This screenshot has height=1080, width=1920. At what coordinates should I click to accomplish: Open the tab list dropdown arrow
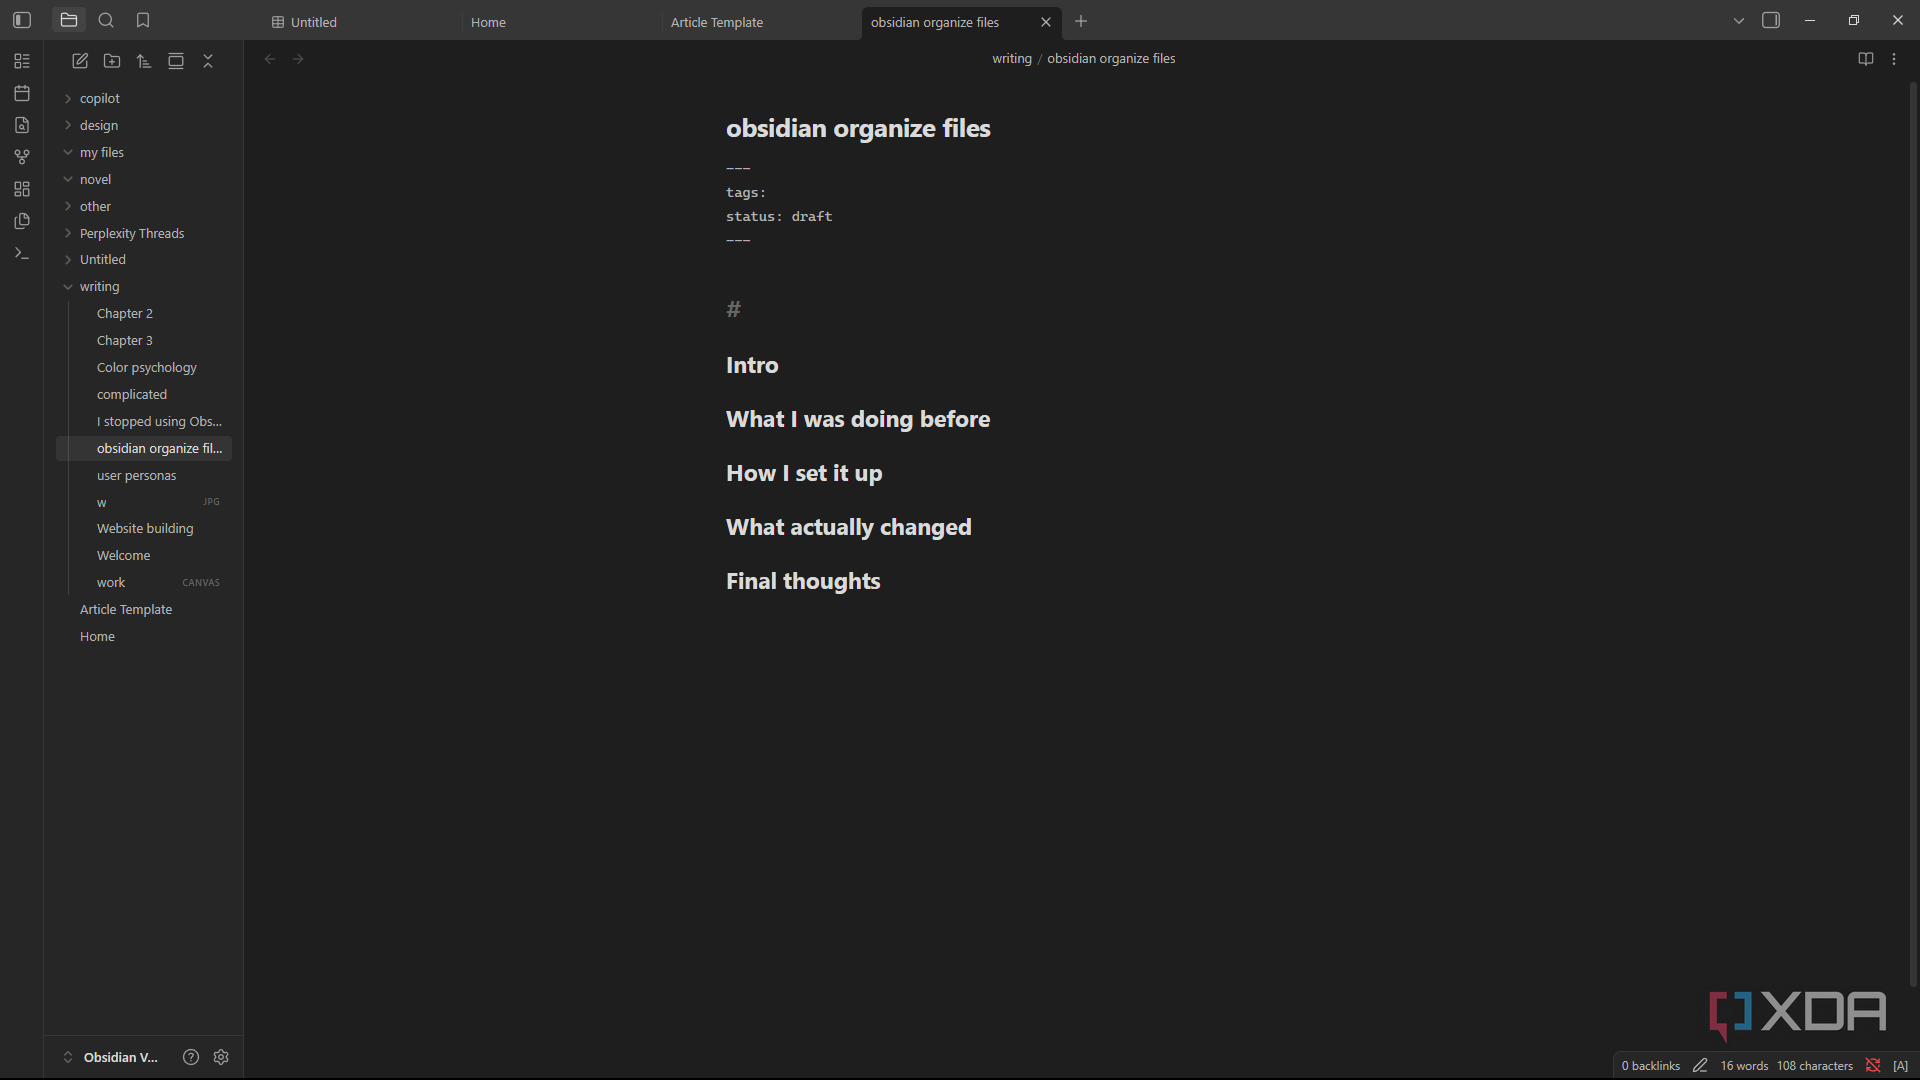pyautogui.click(x=1739, y=21)
